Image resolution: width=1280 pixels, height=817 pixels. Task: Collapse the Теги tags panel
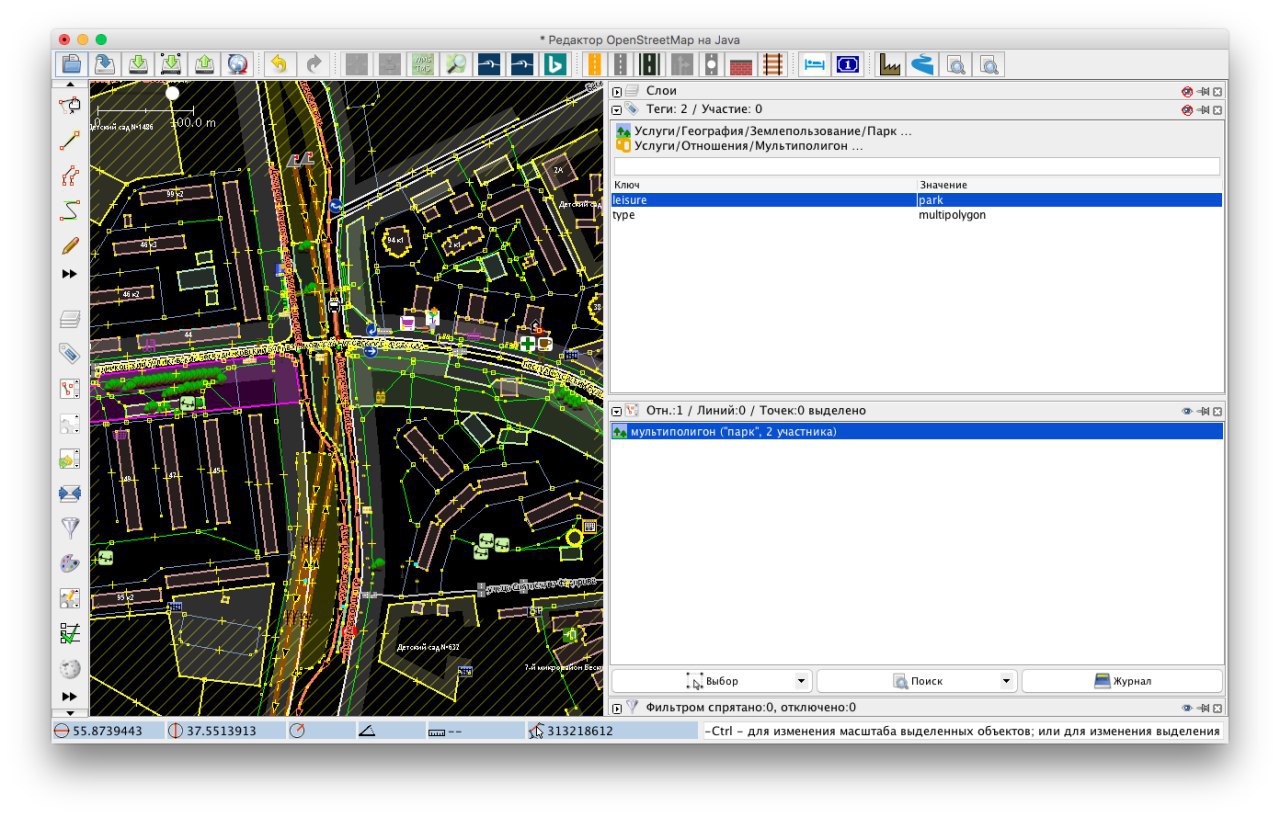tap(617, 109)
